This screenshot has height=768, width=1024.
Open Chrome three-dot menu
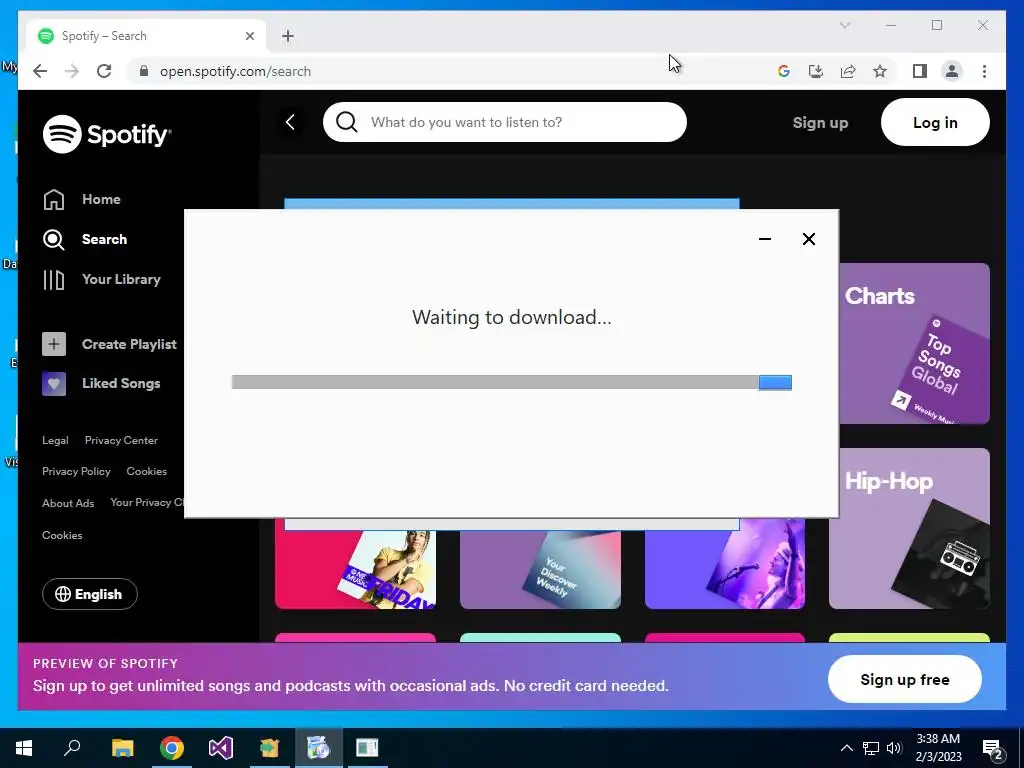(984, 71)
